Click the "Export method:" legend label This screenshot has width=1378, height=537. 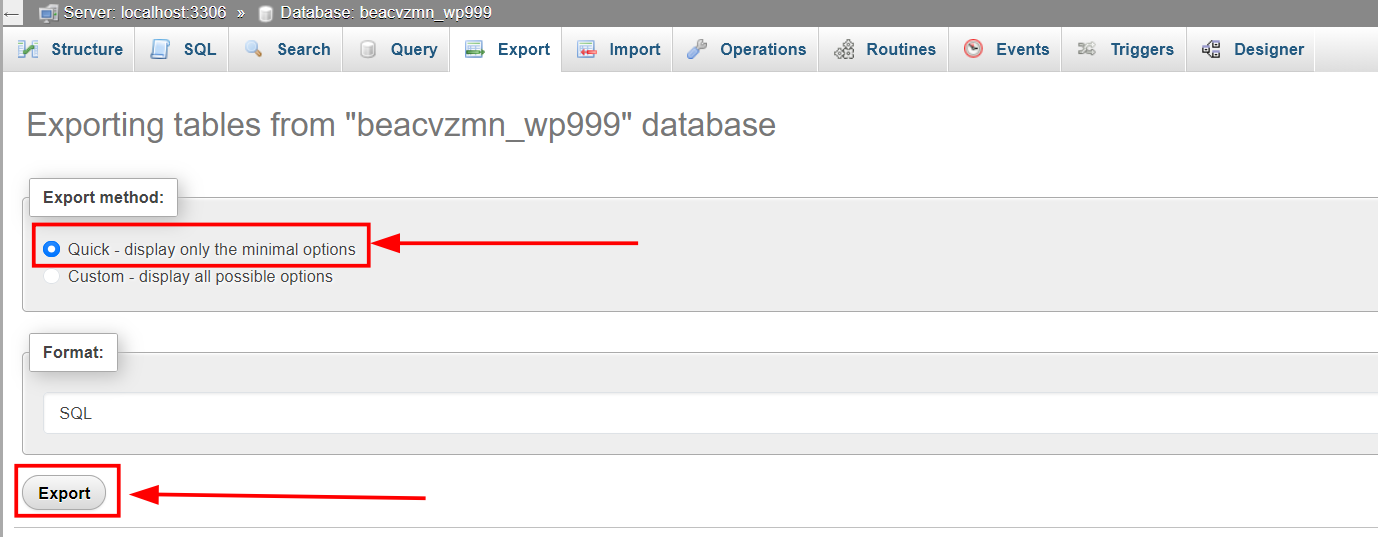[x=103, y=197]
